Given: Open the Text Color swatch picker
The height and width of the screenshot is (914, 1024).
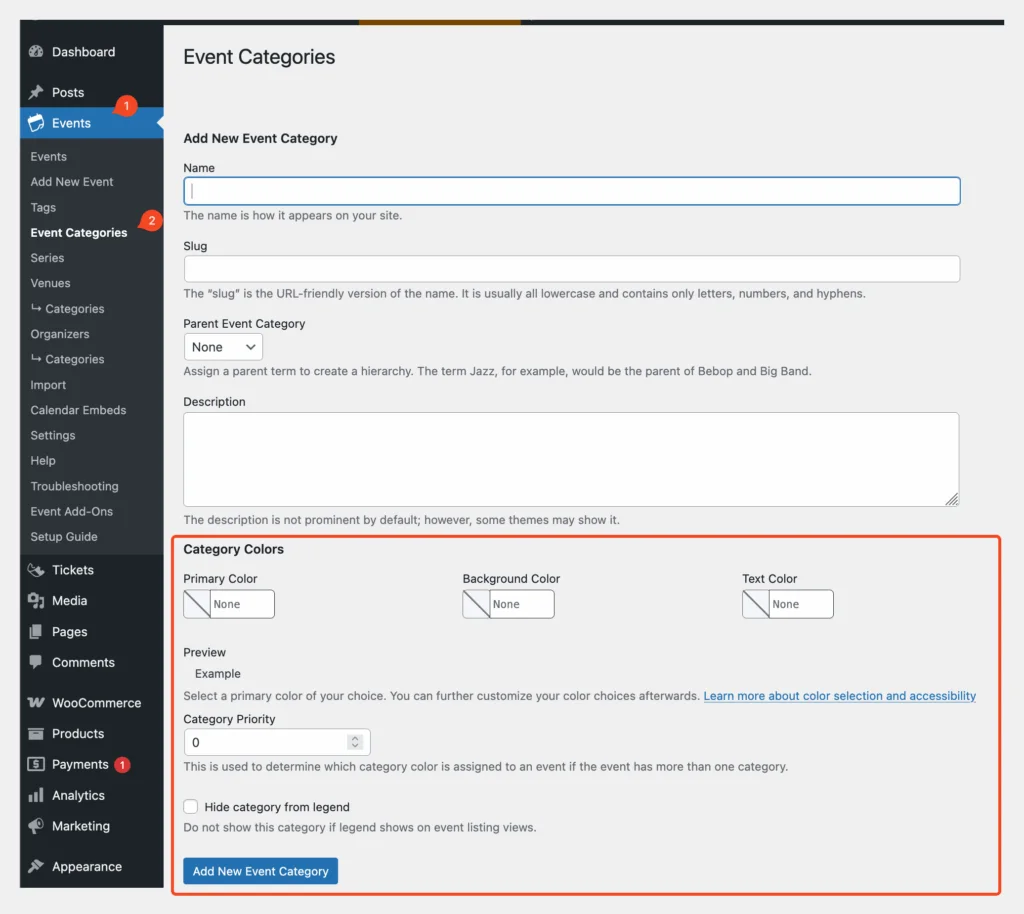Looking at the screenshot, I should [x=756, y=604].
